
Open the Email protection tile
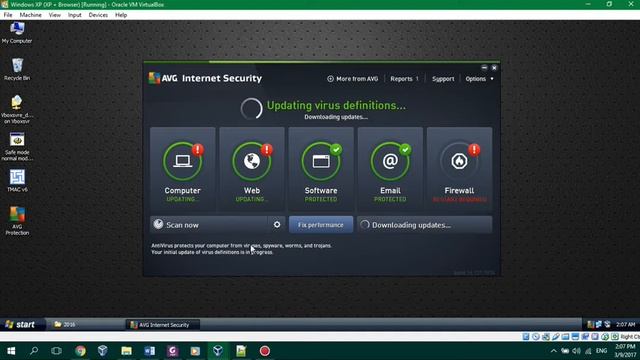pos(390,168)
